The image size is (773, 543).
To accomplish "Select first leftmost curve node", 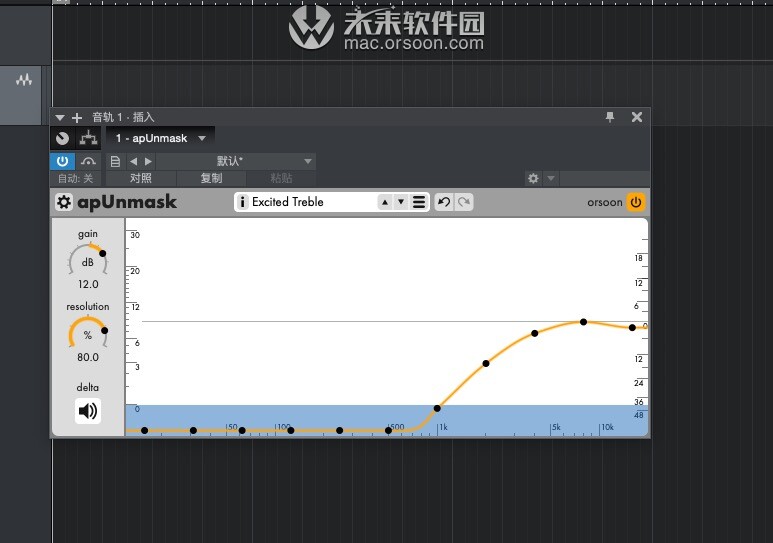I will click(x=144, y=431).
